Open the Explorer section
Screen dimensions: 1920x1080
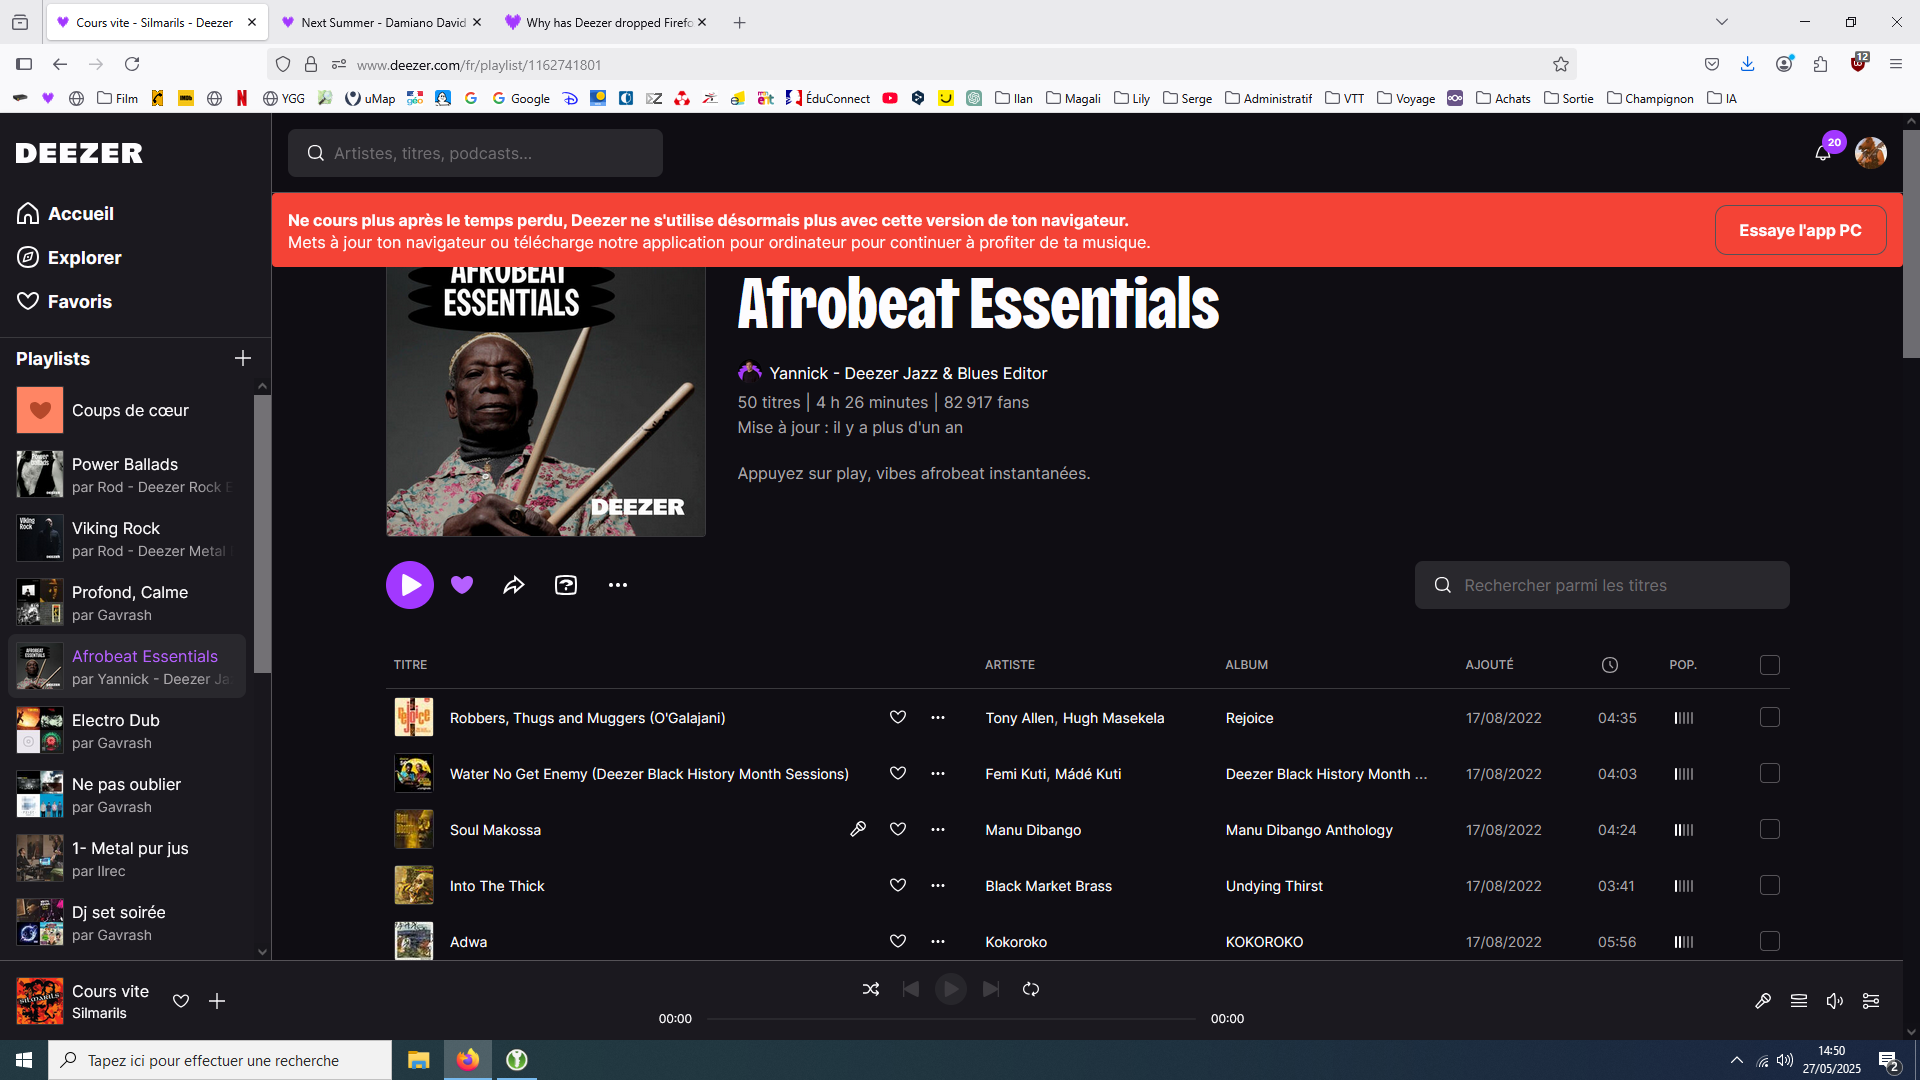pos(69,257)
